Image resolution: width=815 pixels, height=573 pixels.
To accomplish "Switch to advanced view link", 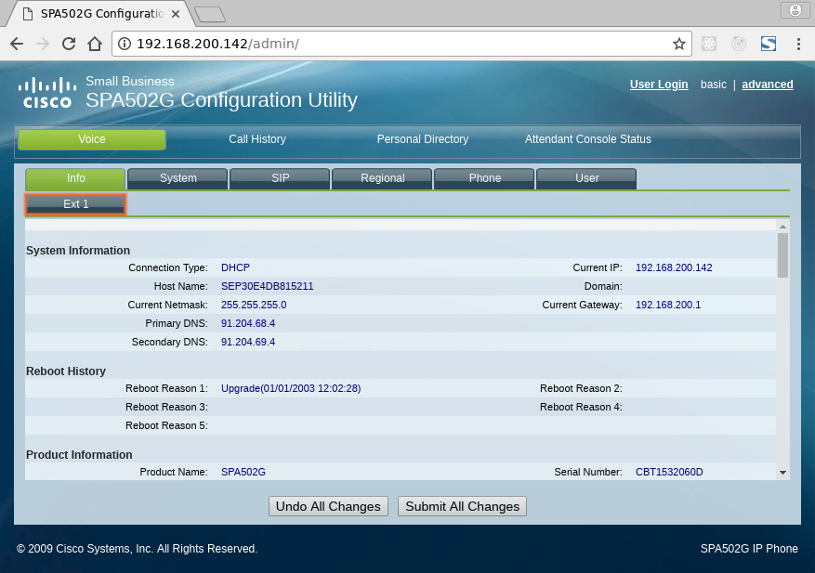I will pos(767,84).
